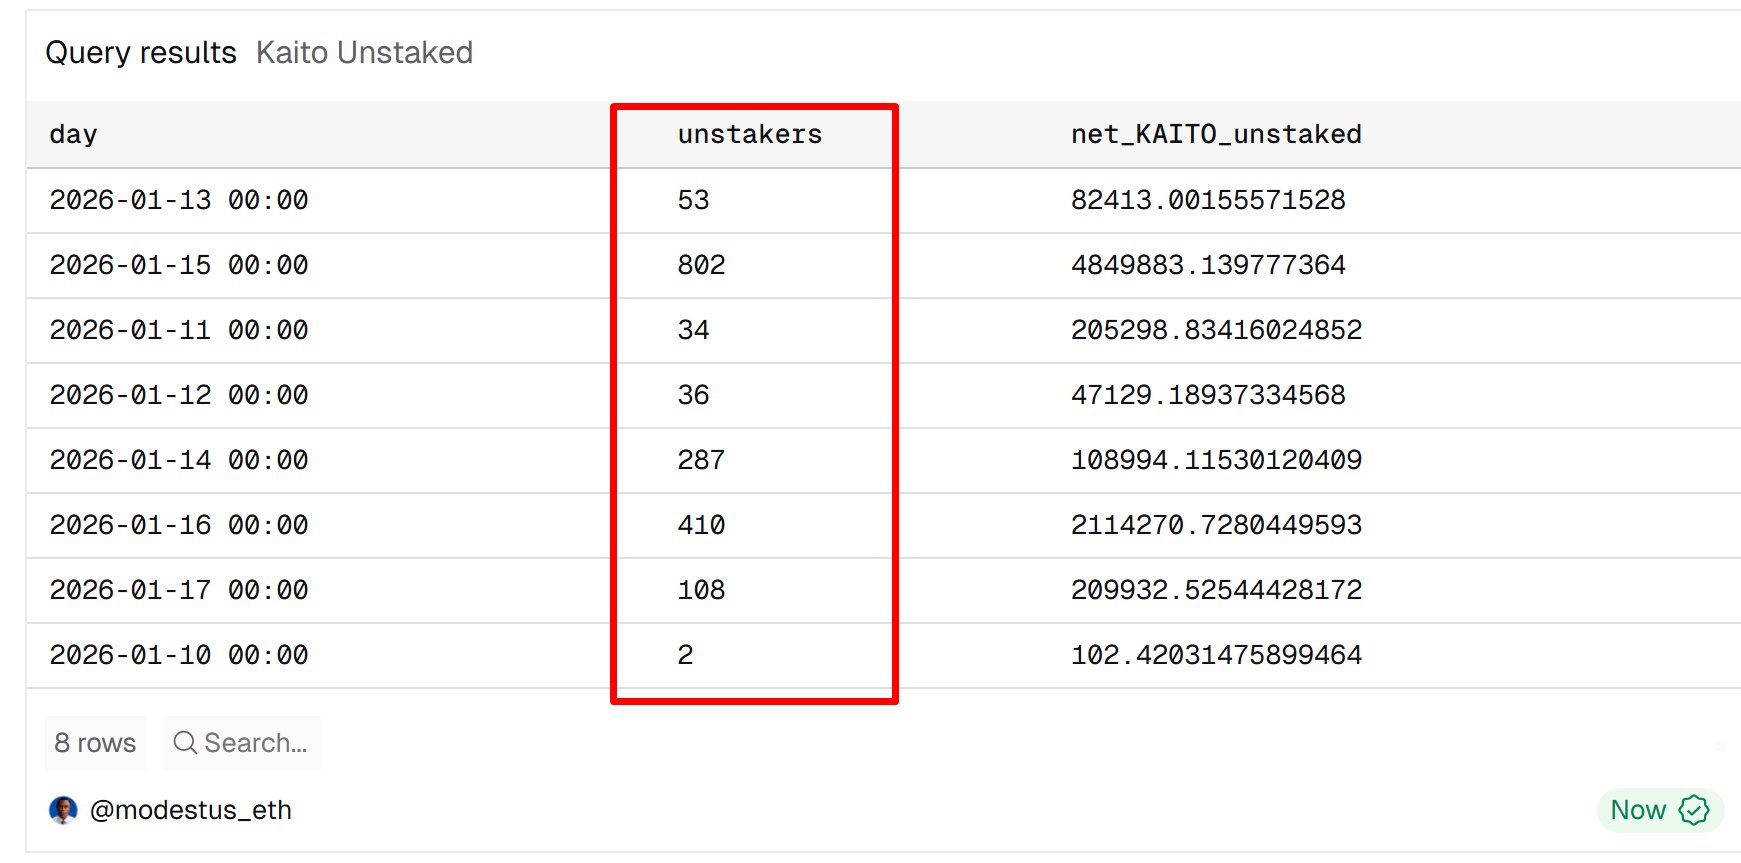1741x863 pixels.
Task: Select the 2026-01-14 00:00 day cell
Action: click(x=179, y=460)
